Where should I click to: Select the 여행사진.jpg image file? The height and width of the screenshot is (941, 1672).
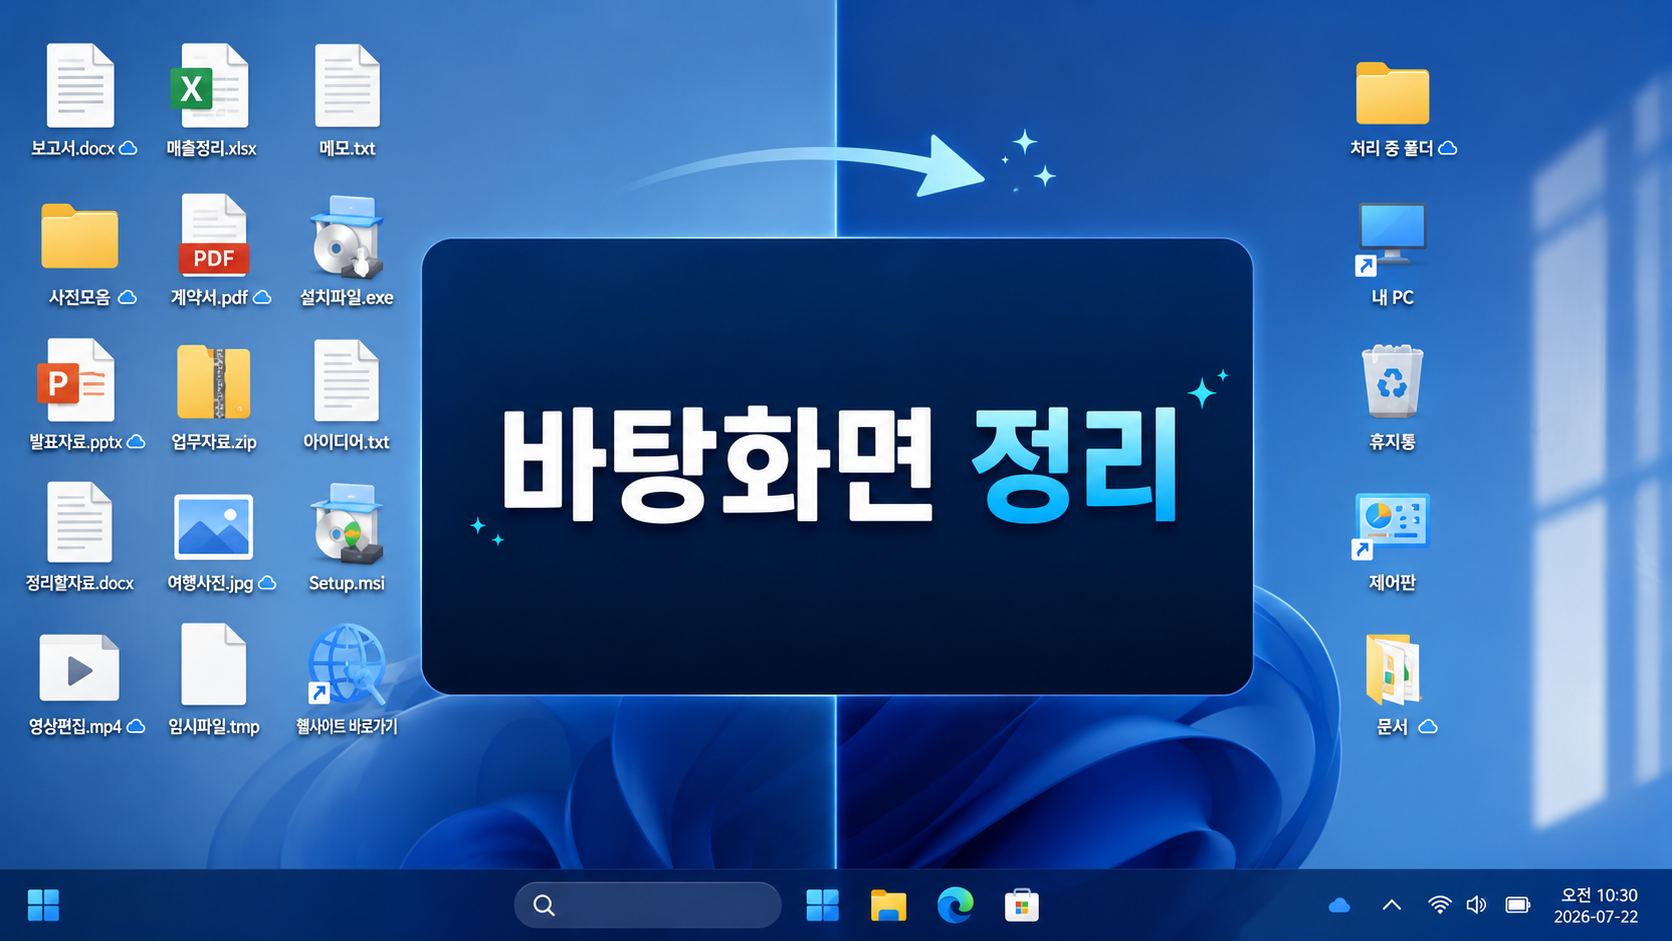pyautogui.click(x=213, y=526)
